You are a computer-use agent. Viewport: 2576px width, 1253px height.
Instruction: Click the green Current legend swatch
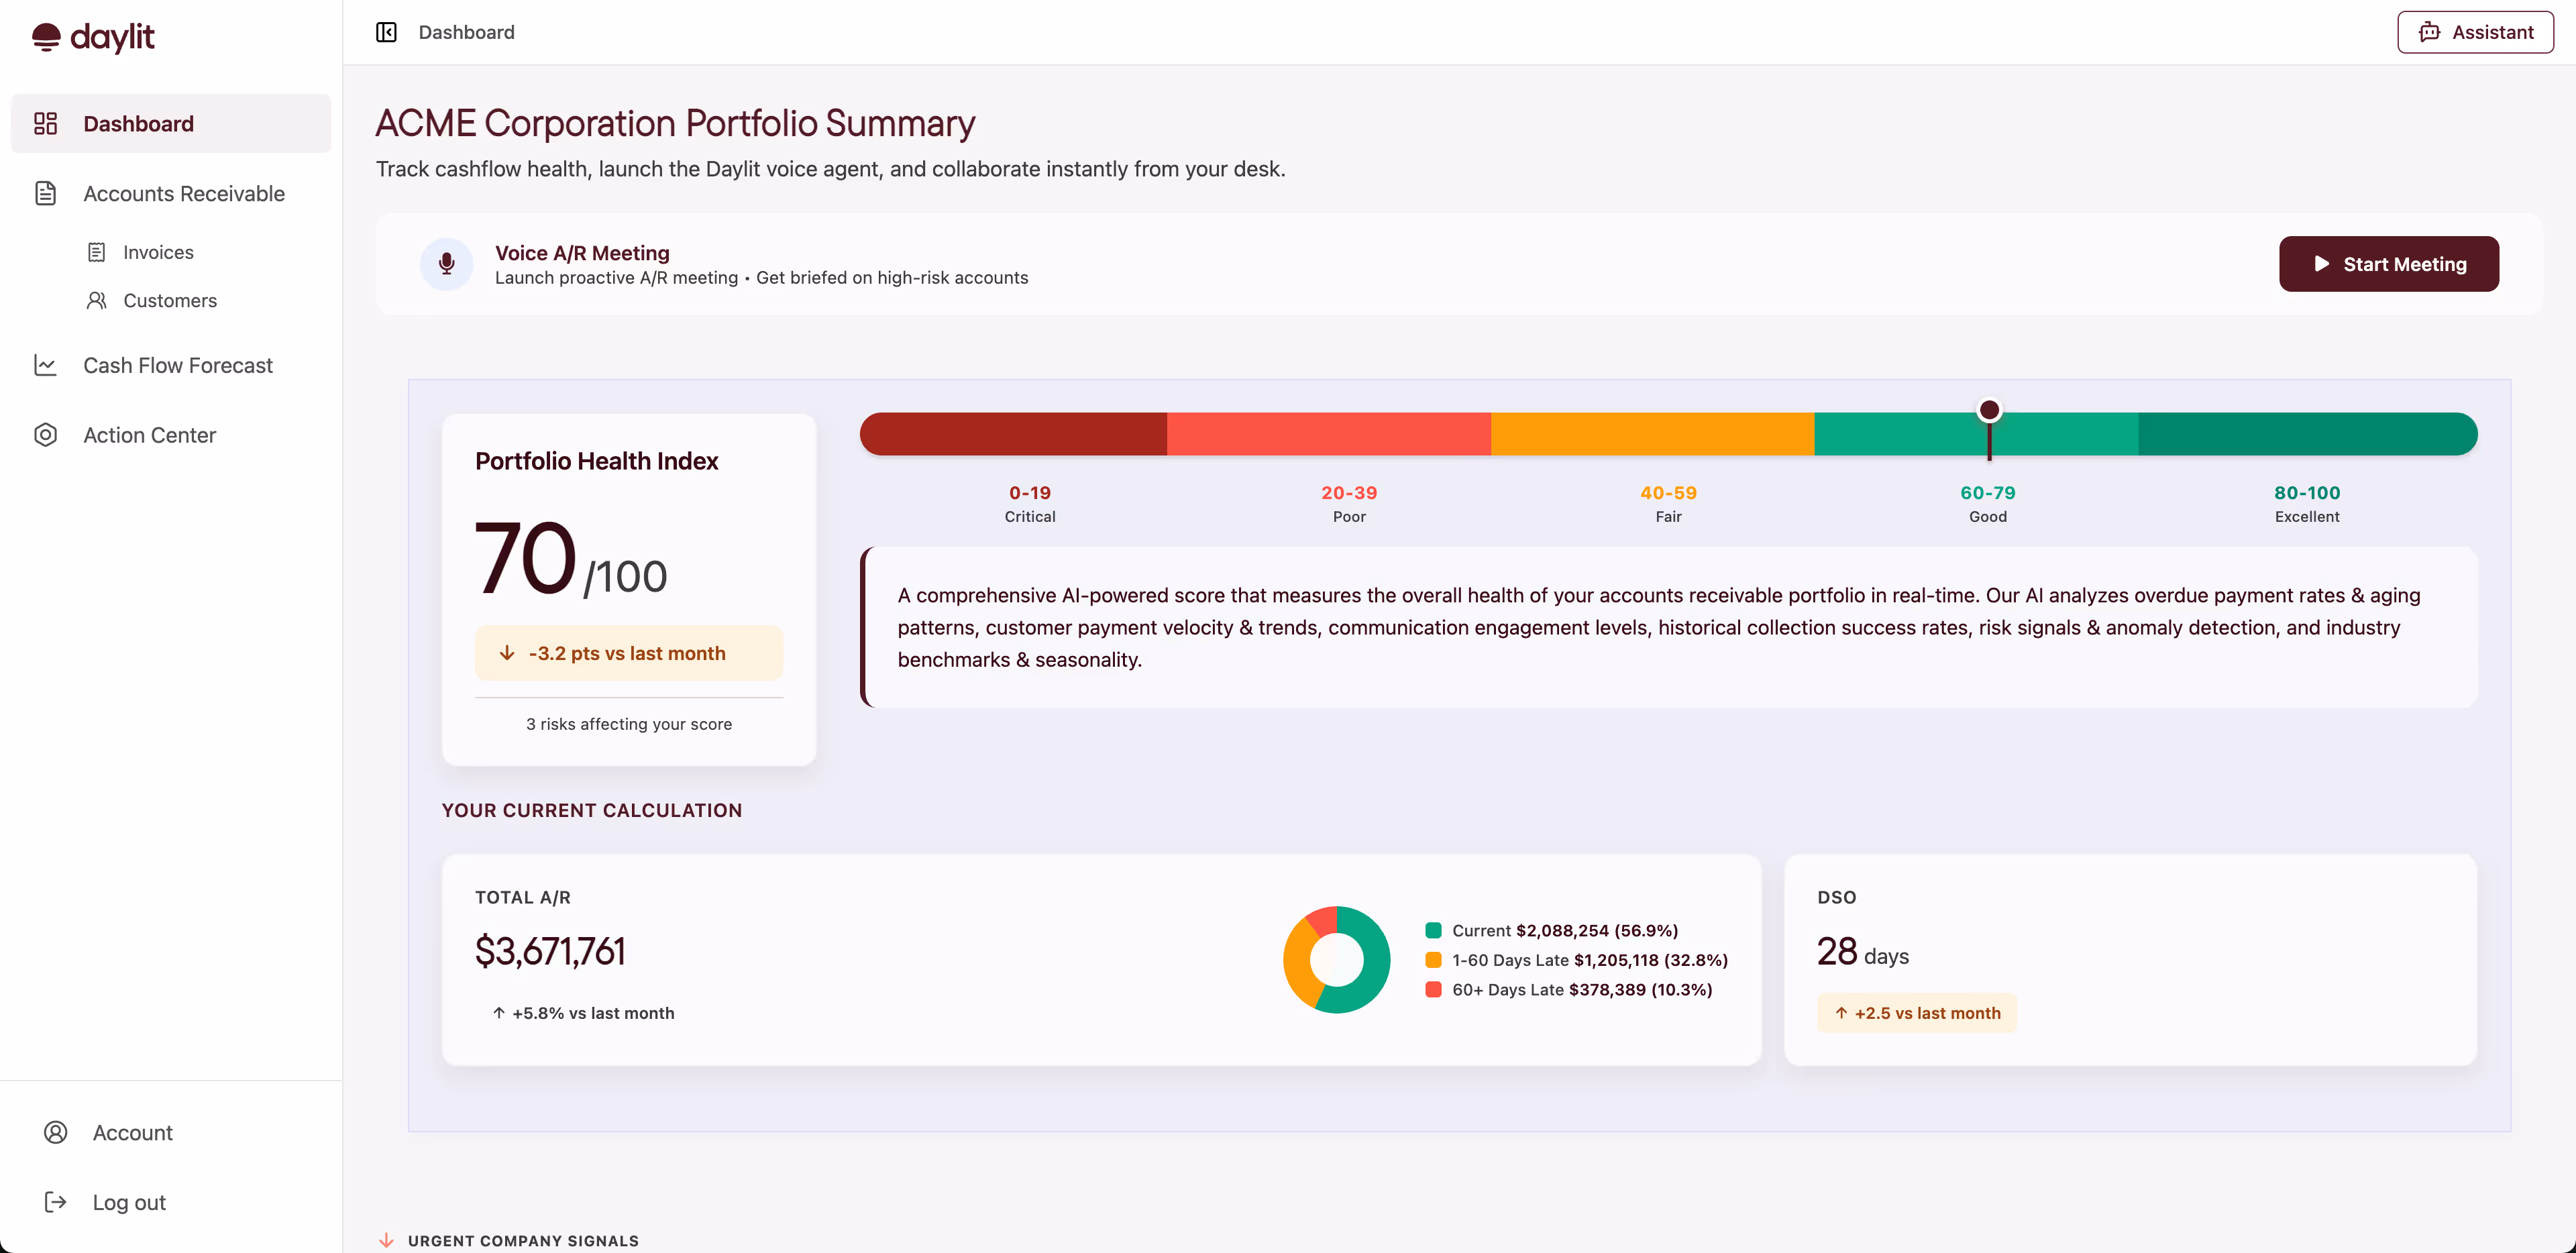click(1433, 931)
